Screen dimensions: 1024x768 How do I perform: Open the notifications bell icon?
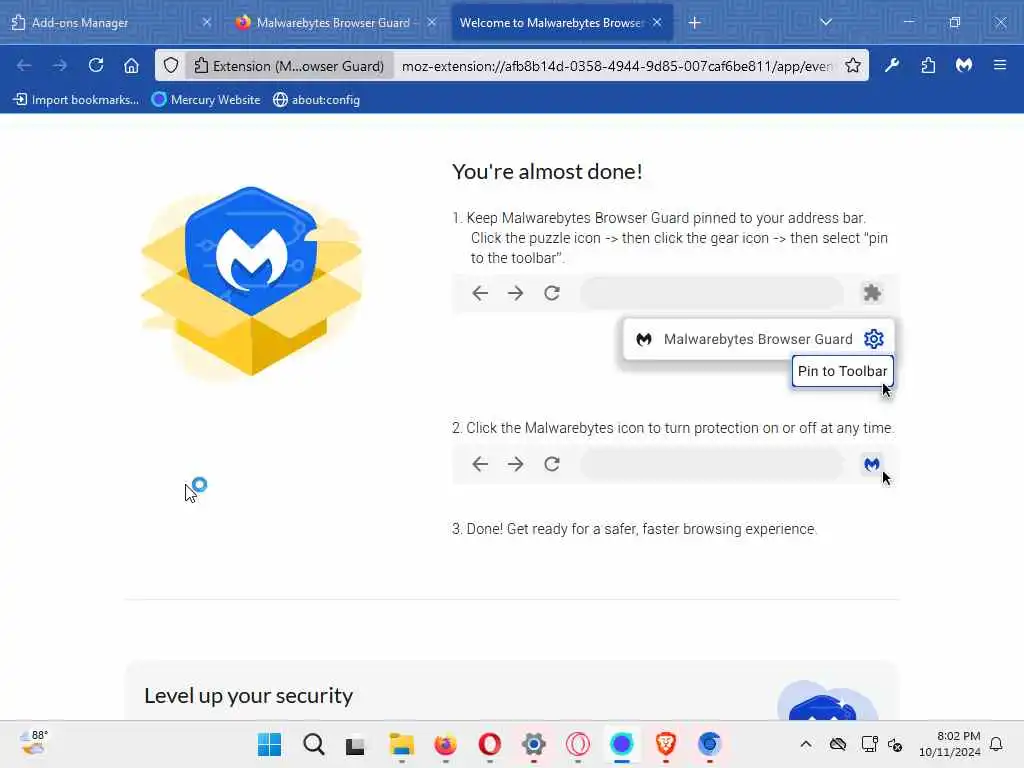[996, 744]
